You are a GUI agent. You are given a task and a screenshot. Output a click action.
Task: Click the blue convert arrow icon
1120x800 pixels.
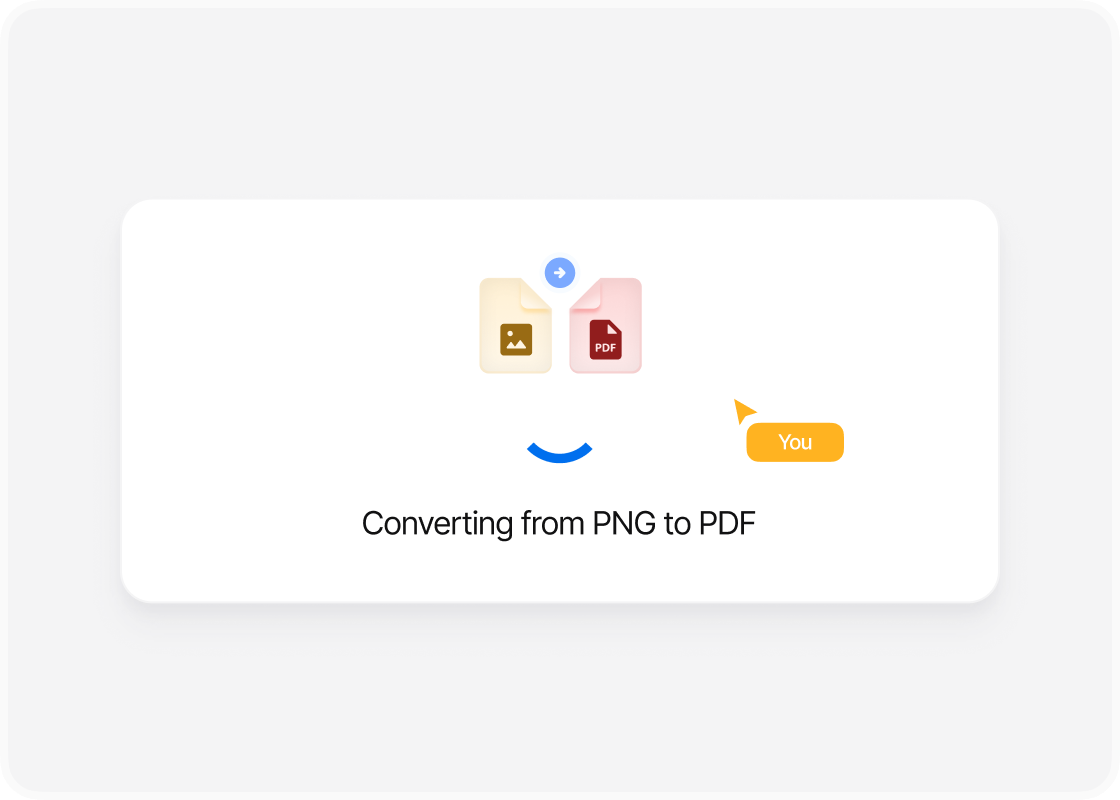(560, 273)
